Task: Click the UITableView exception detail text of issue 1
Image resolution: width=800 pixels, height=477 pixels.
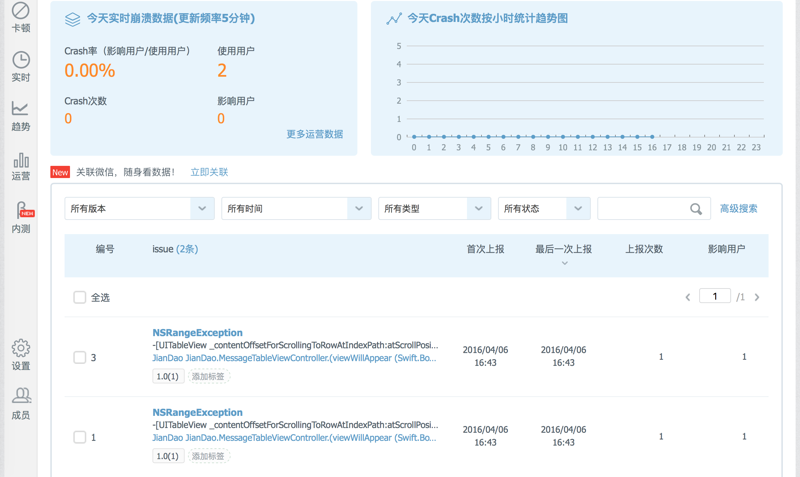Action: (x=295, y=425)
